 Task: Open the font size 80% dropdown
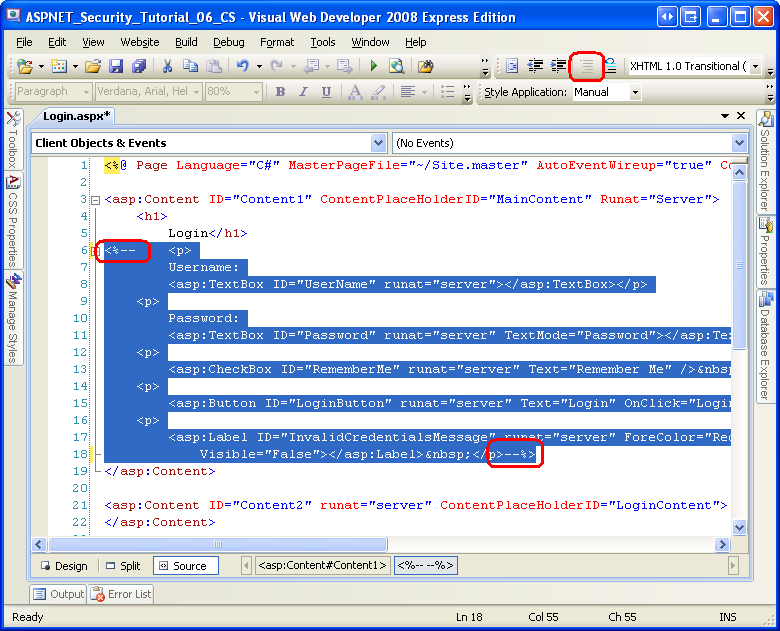click(256, 92)
